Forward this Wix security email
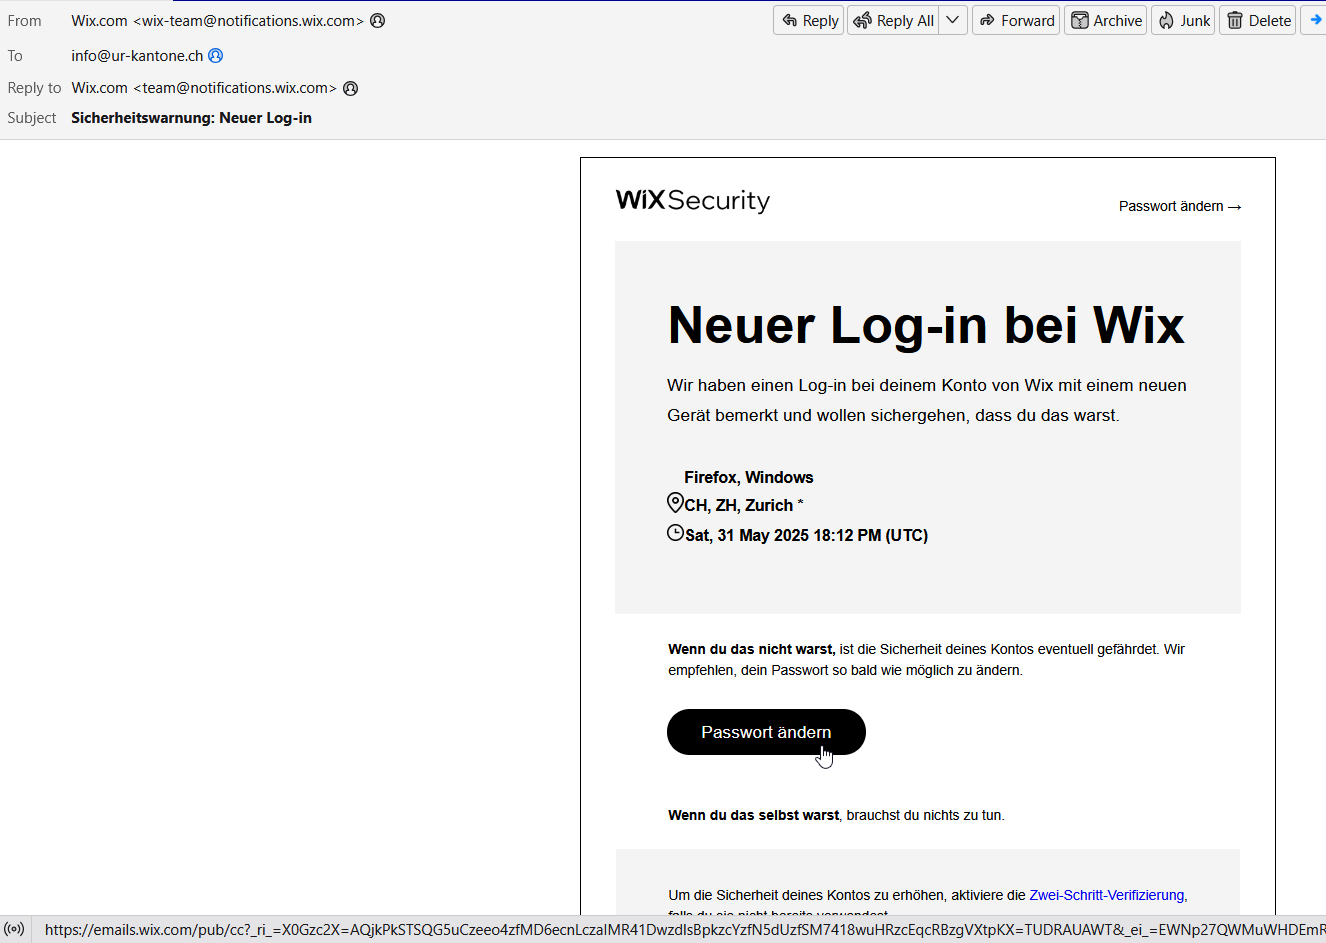This screenshot has width=1326, height=943. (1016, 21)
